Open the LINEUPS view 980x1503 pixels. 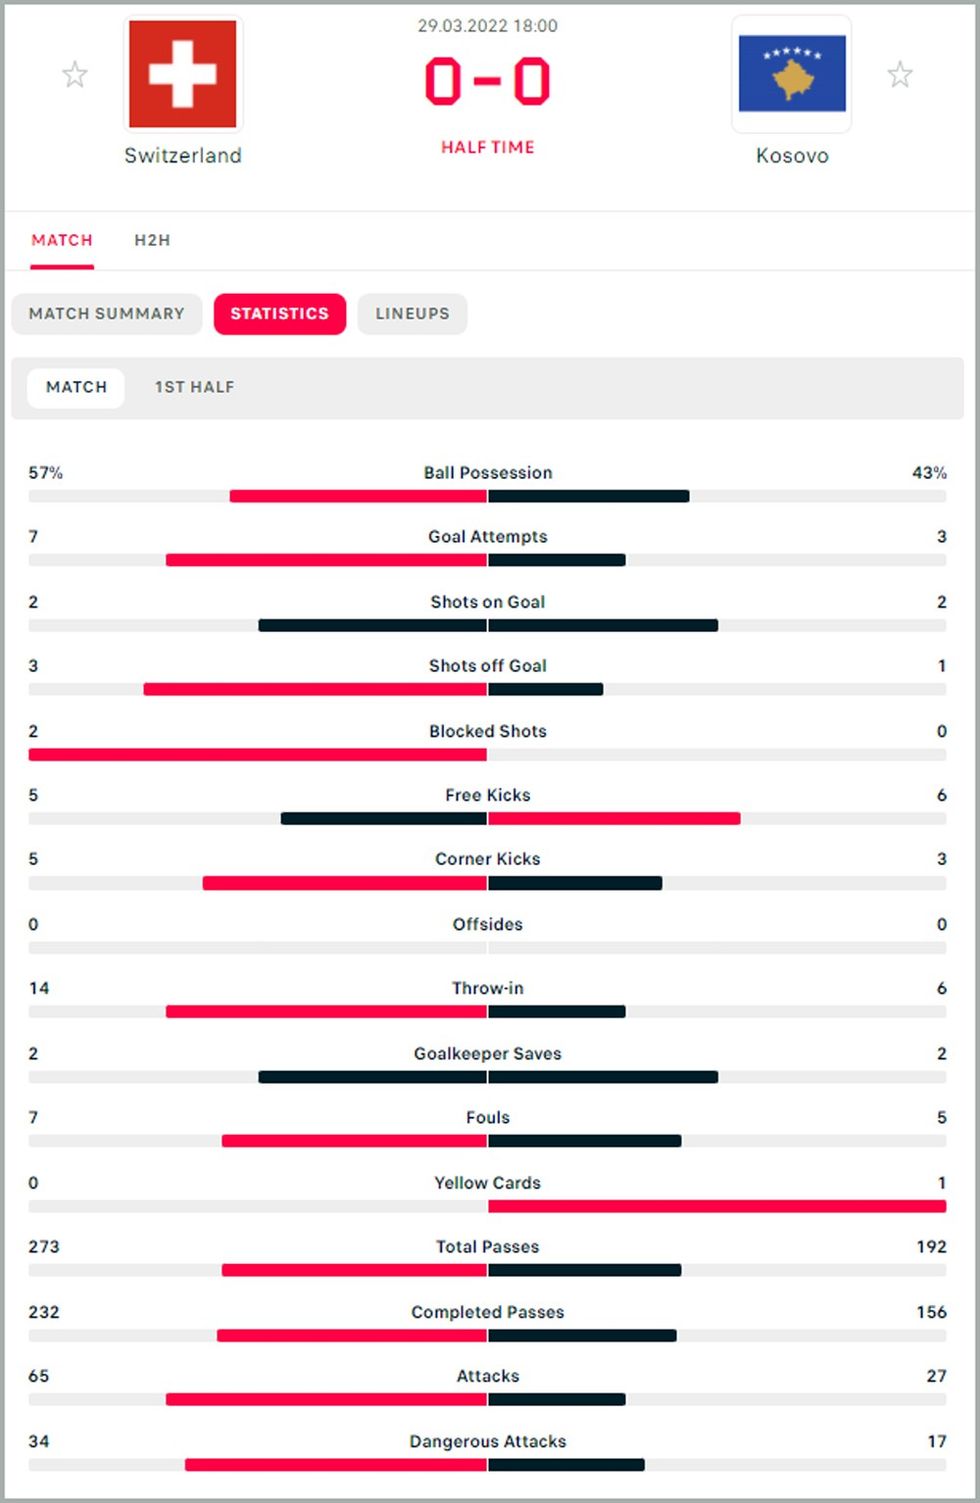point(412,313)
